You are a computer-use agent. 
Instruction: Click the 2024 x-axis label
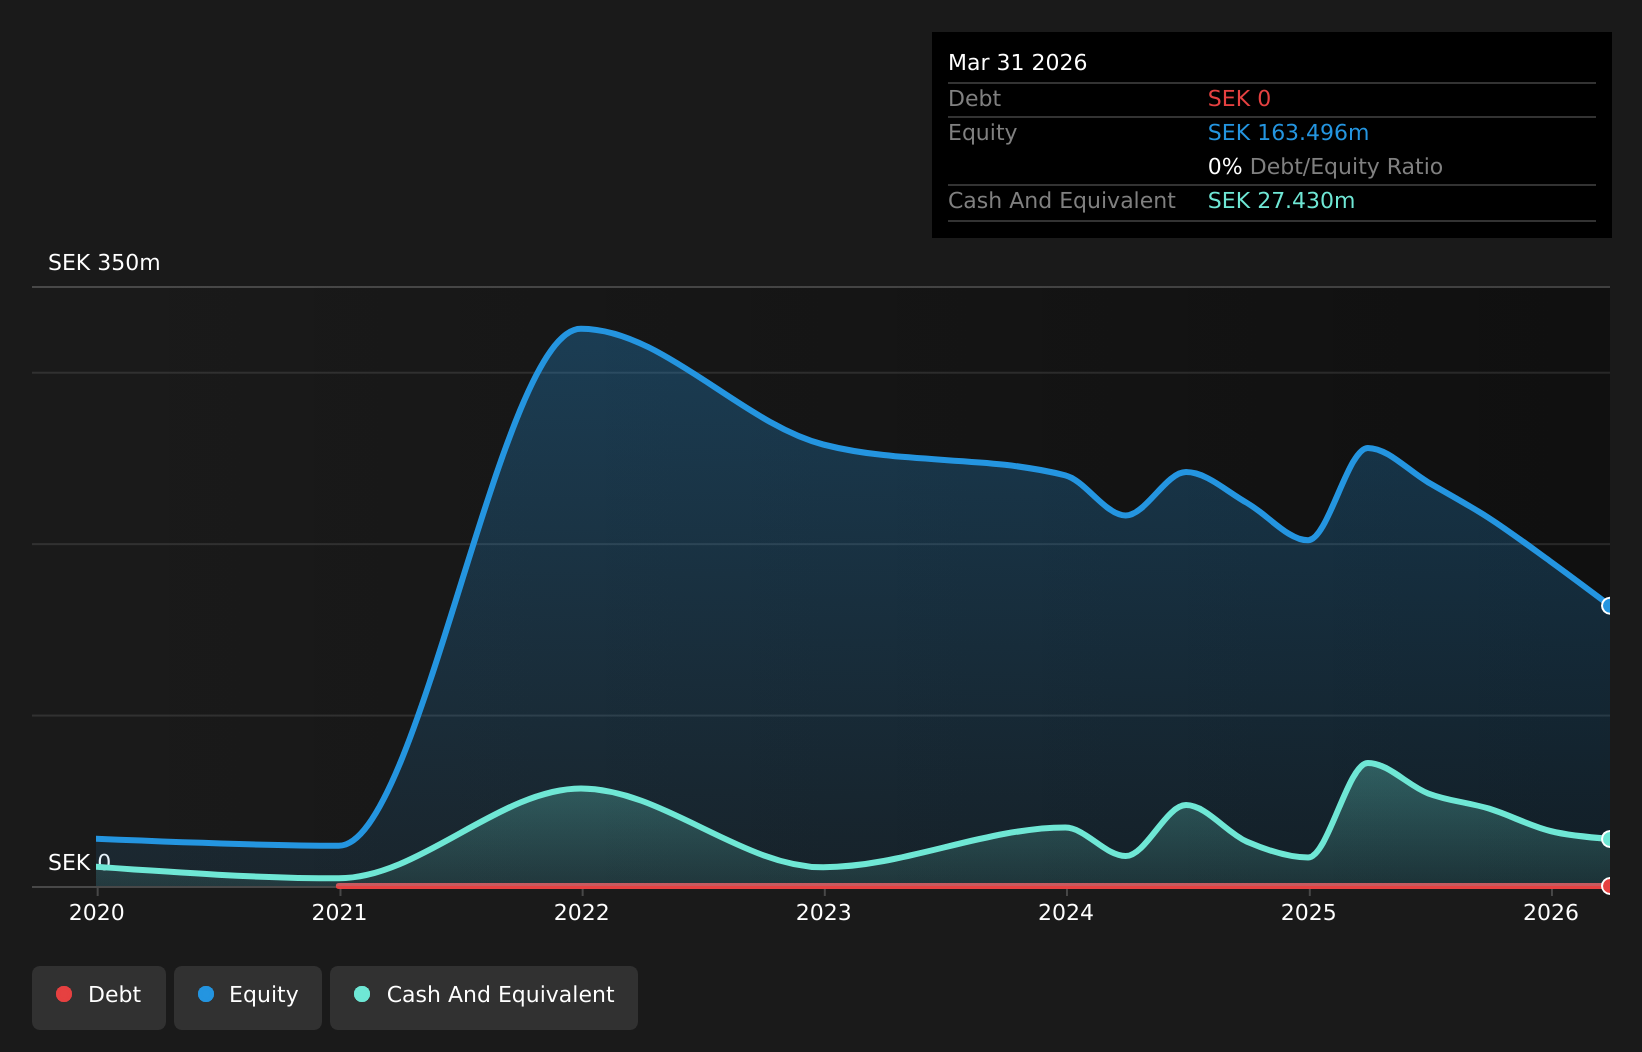[1066, 912]
